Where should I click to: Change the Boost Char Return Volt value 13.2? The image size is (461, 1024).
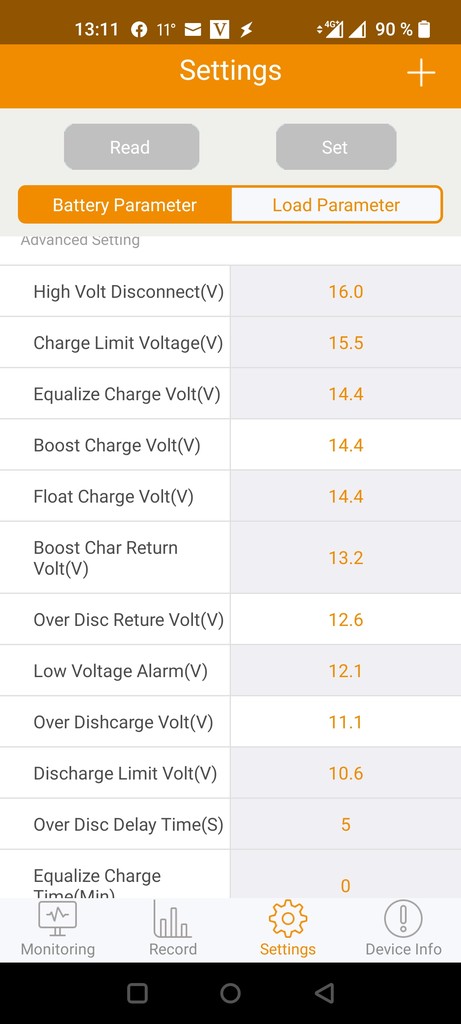coord(345,558)
